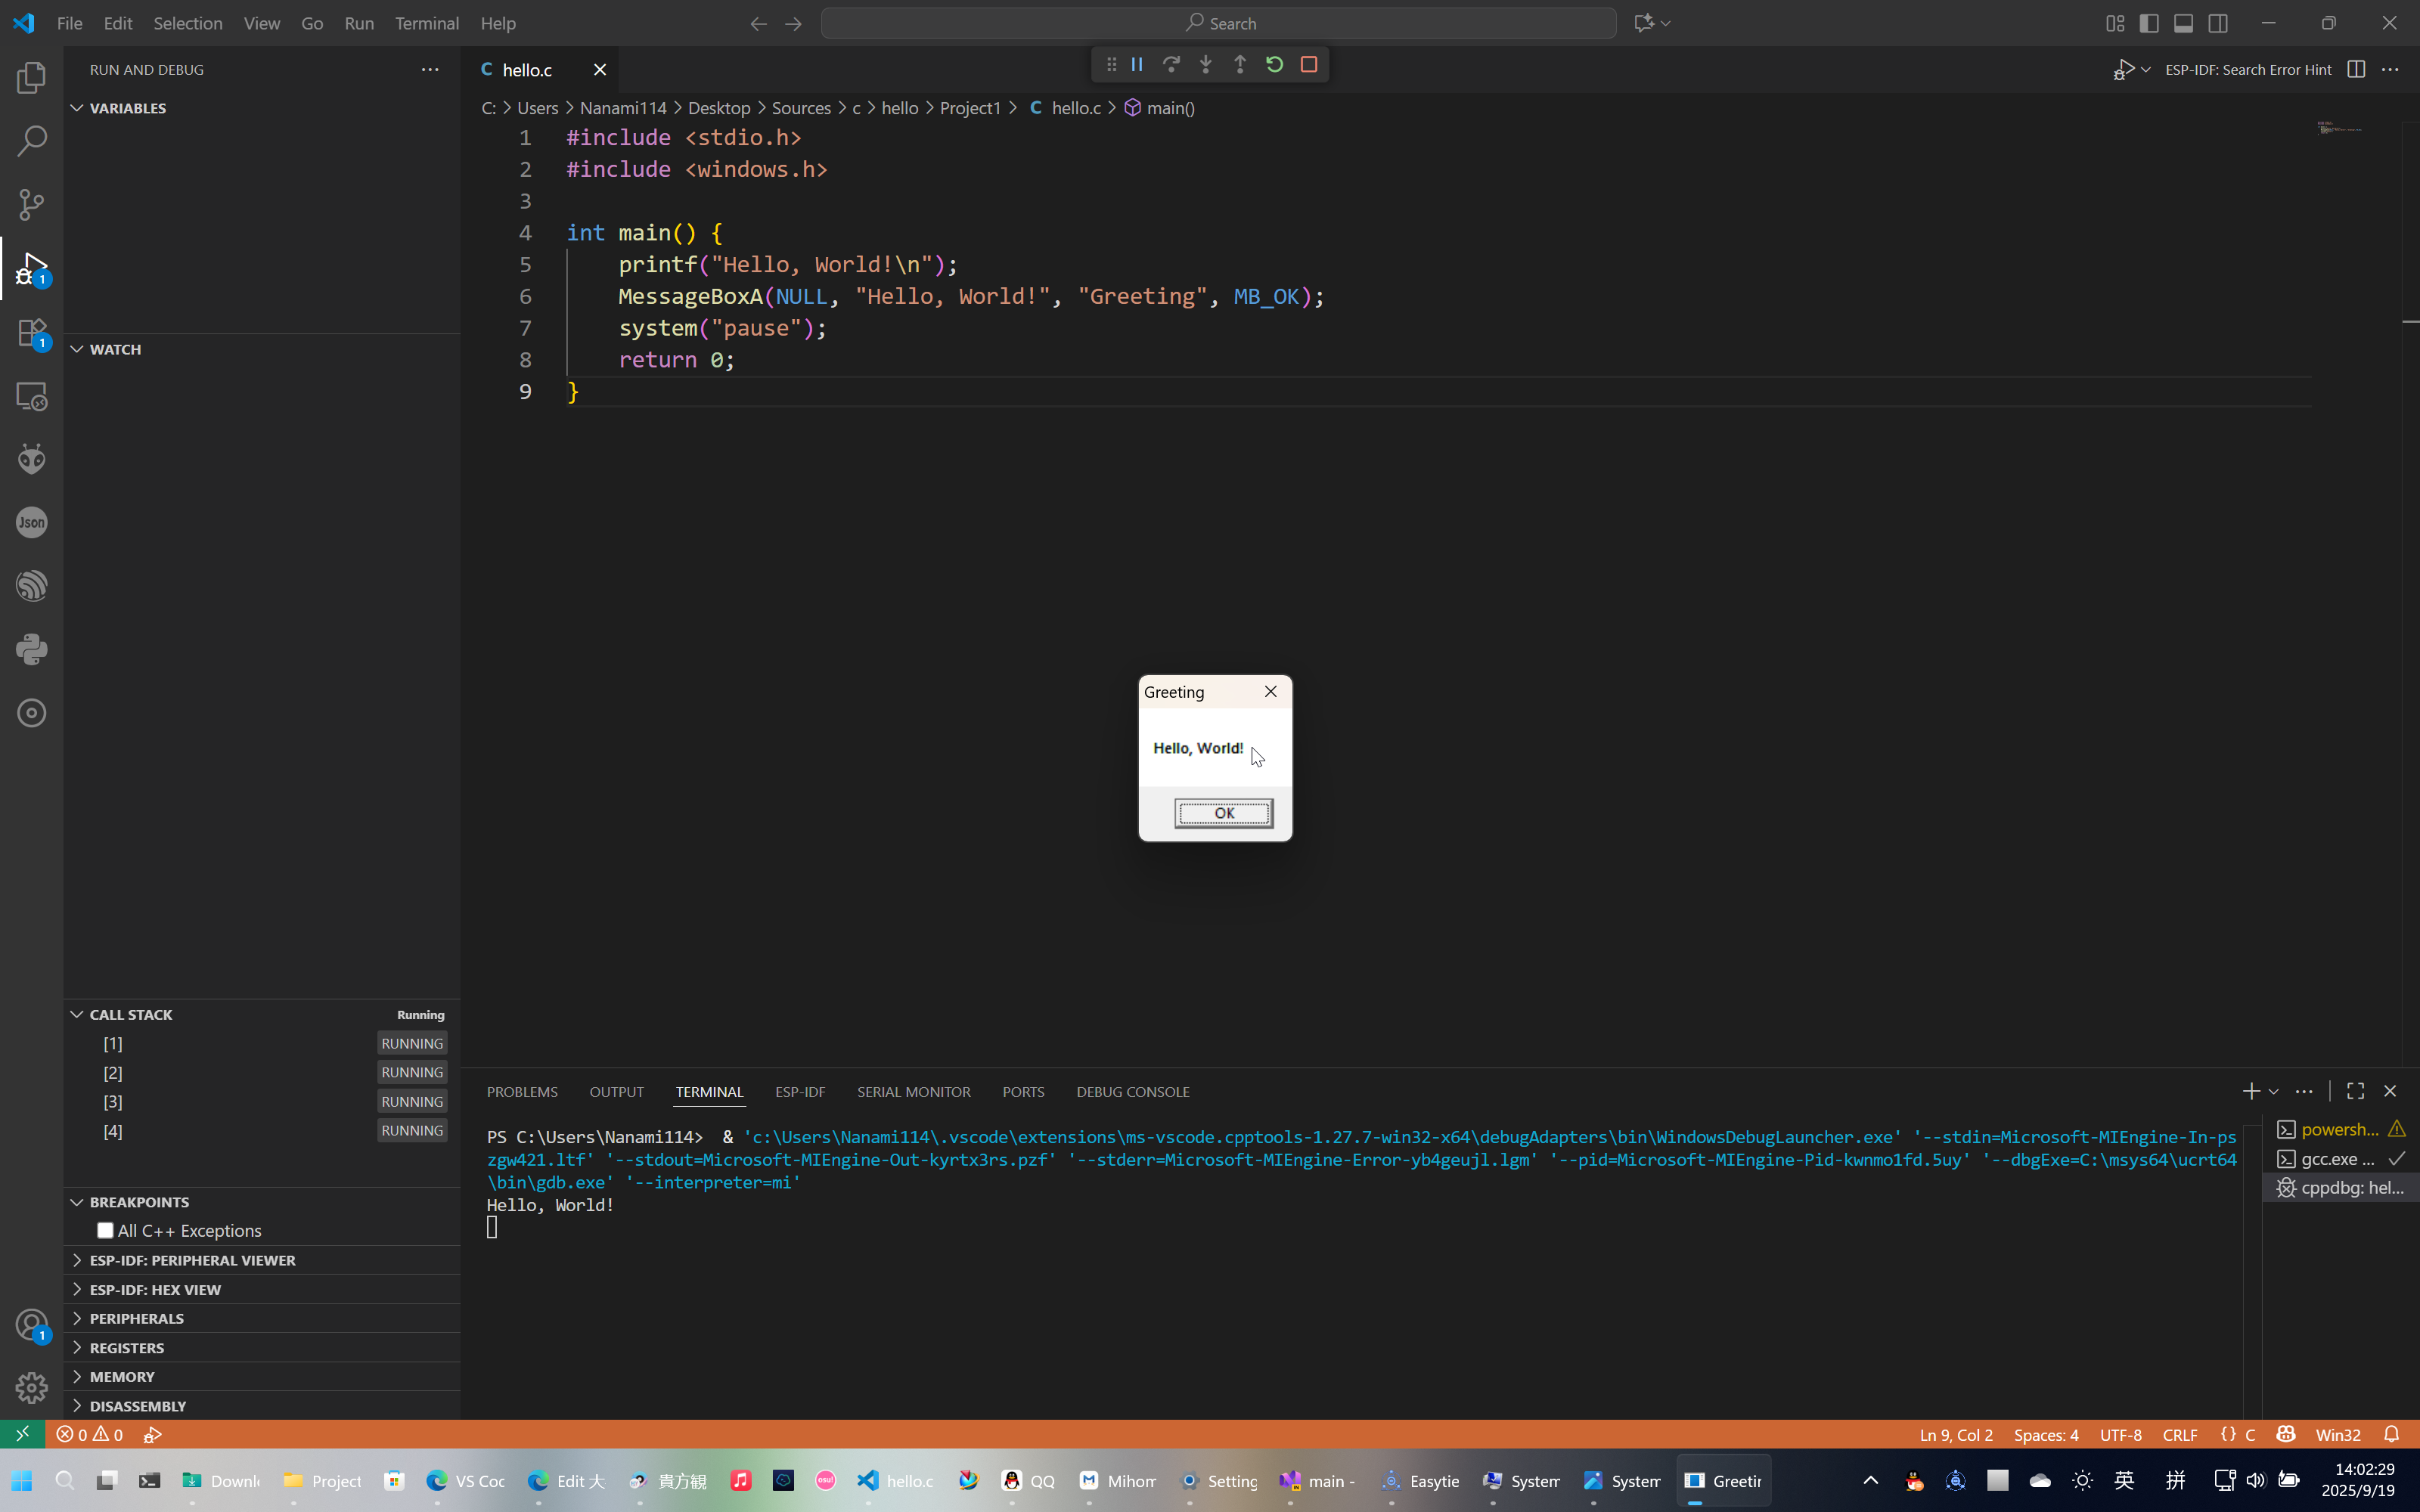2420x1512 pixels.
Task: Open the Remote Explorer view
Action: 32,396
